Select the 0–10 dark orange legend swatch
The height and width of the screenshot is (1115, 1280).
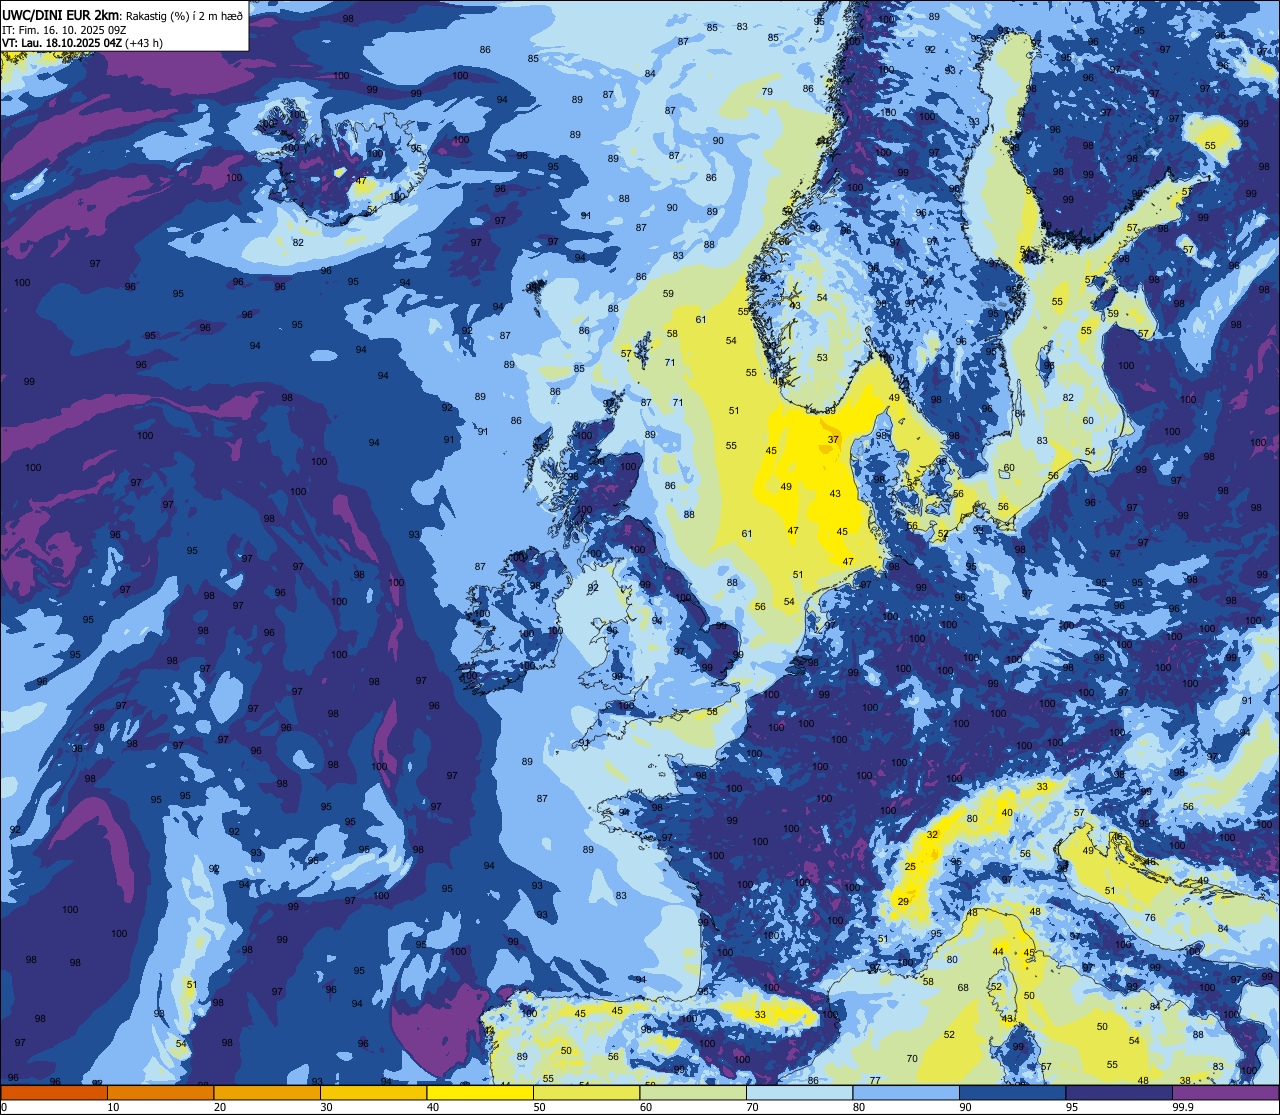click(54, 1093)
